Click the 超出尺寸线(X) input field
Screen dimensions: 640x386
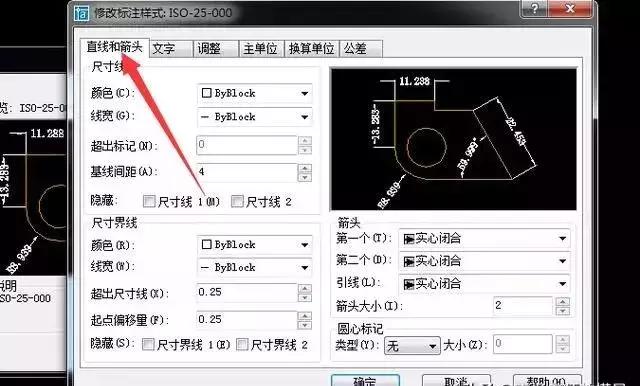[247, 293]
